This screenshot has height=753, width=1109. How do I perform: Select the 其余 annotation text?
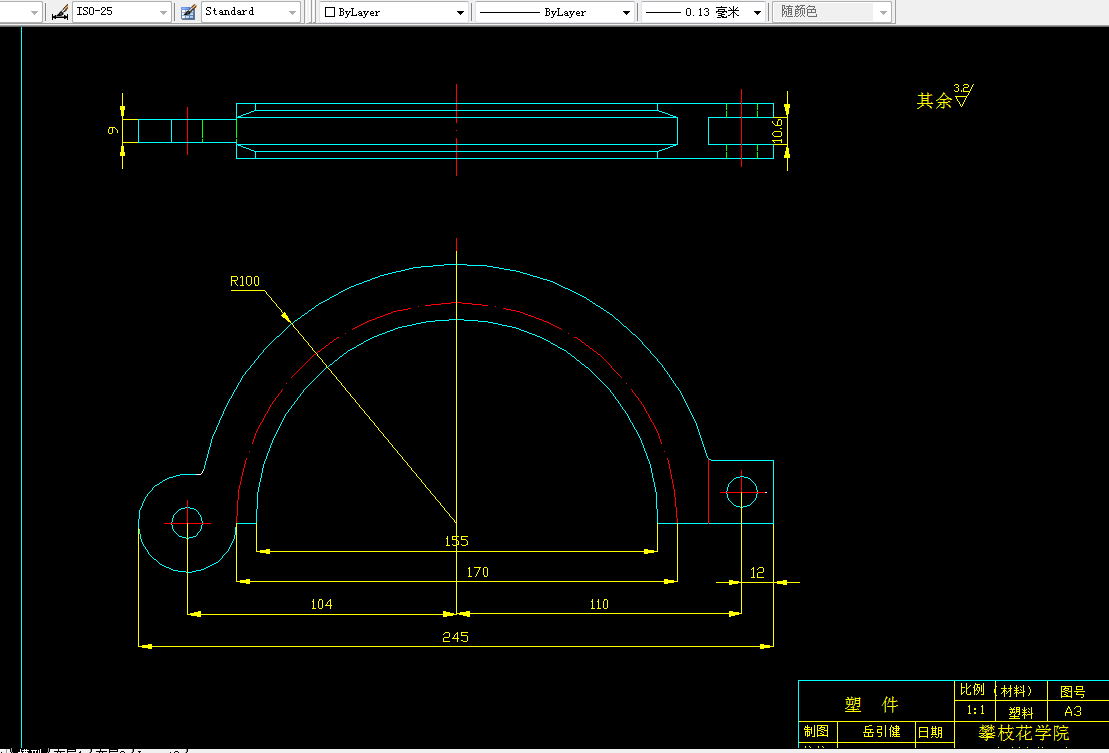tap(934, 101)
